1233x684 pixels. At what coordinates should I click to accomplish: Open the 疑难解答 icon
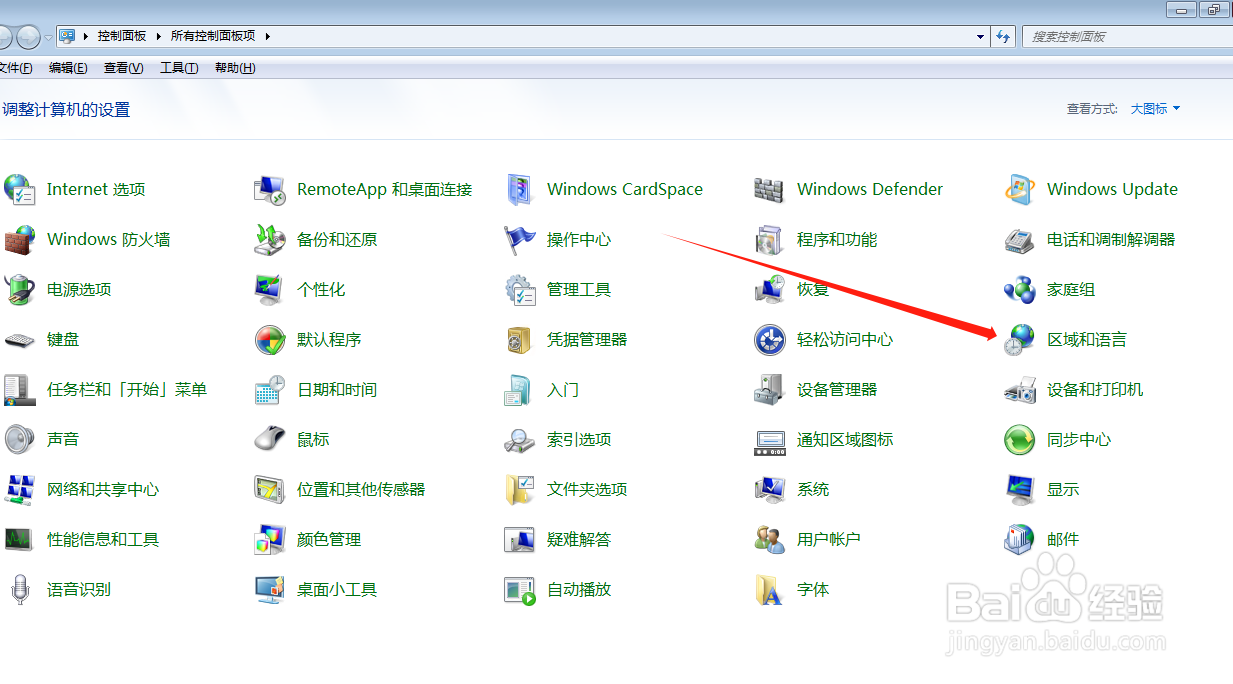(520, 539)
